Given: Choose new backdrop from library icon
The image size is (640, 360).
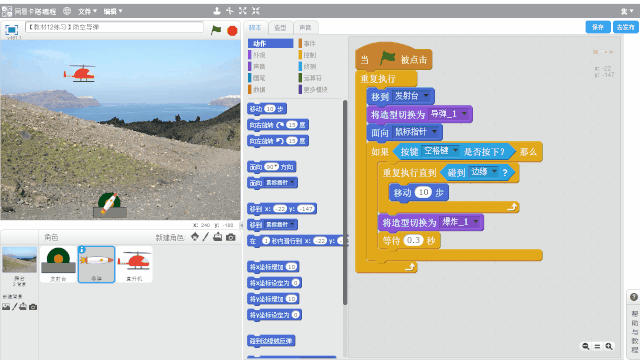Looking at the screenshot, I should 6,307.
